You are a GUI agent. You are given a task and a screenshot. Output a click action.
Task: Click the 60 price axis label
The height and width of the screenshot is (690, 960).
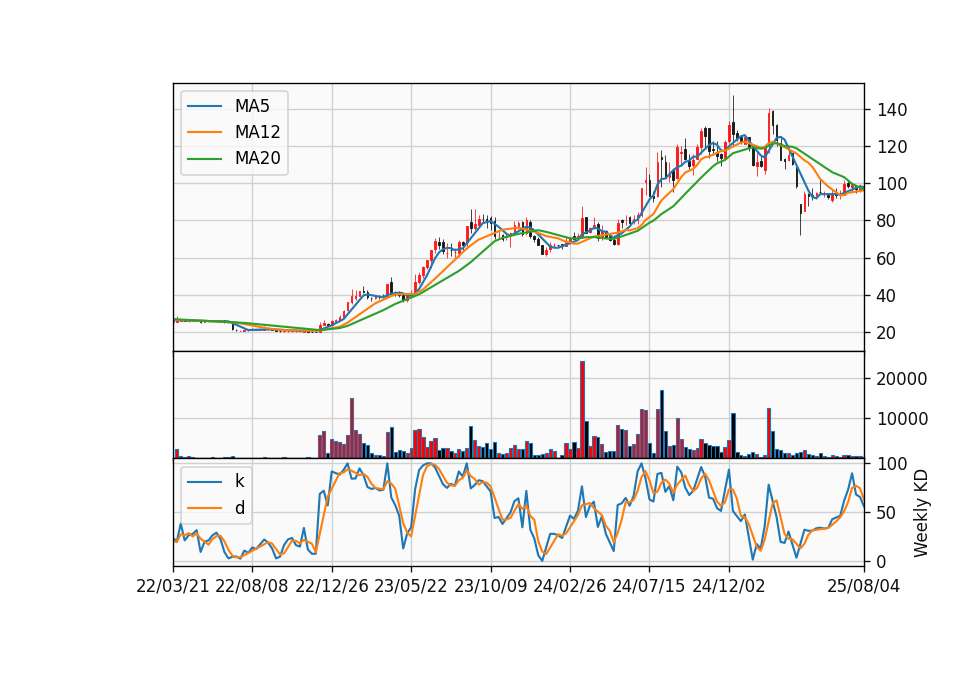point(887,258)
